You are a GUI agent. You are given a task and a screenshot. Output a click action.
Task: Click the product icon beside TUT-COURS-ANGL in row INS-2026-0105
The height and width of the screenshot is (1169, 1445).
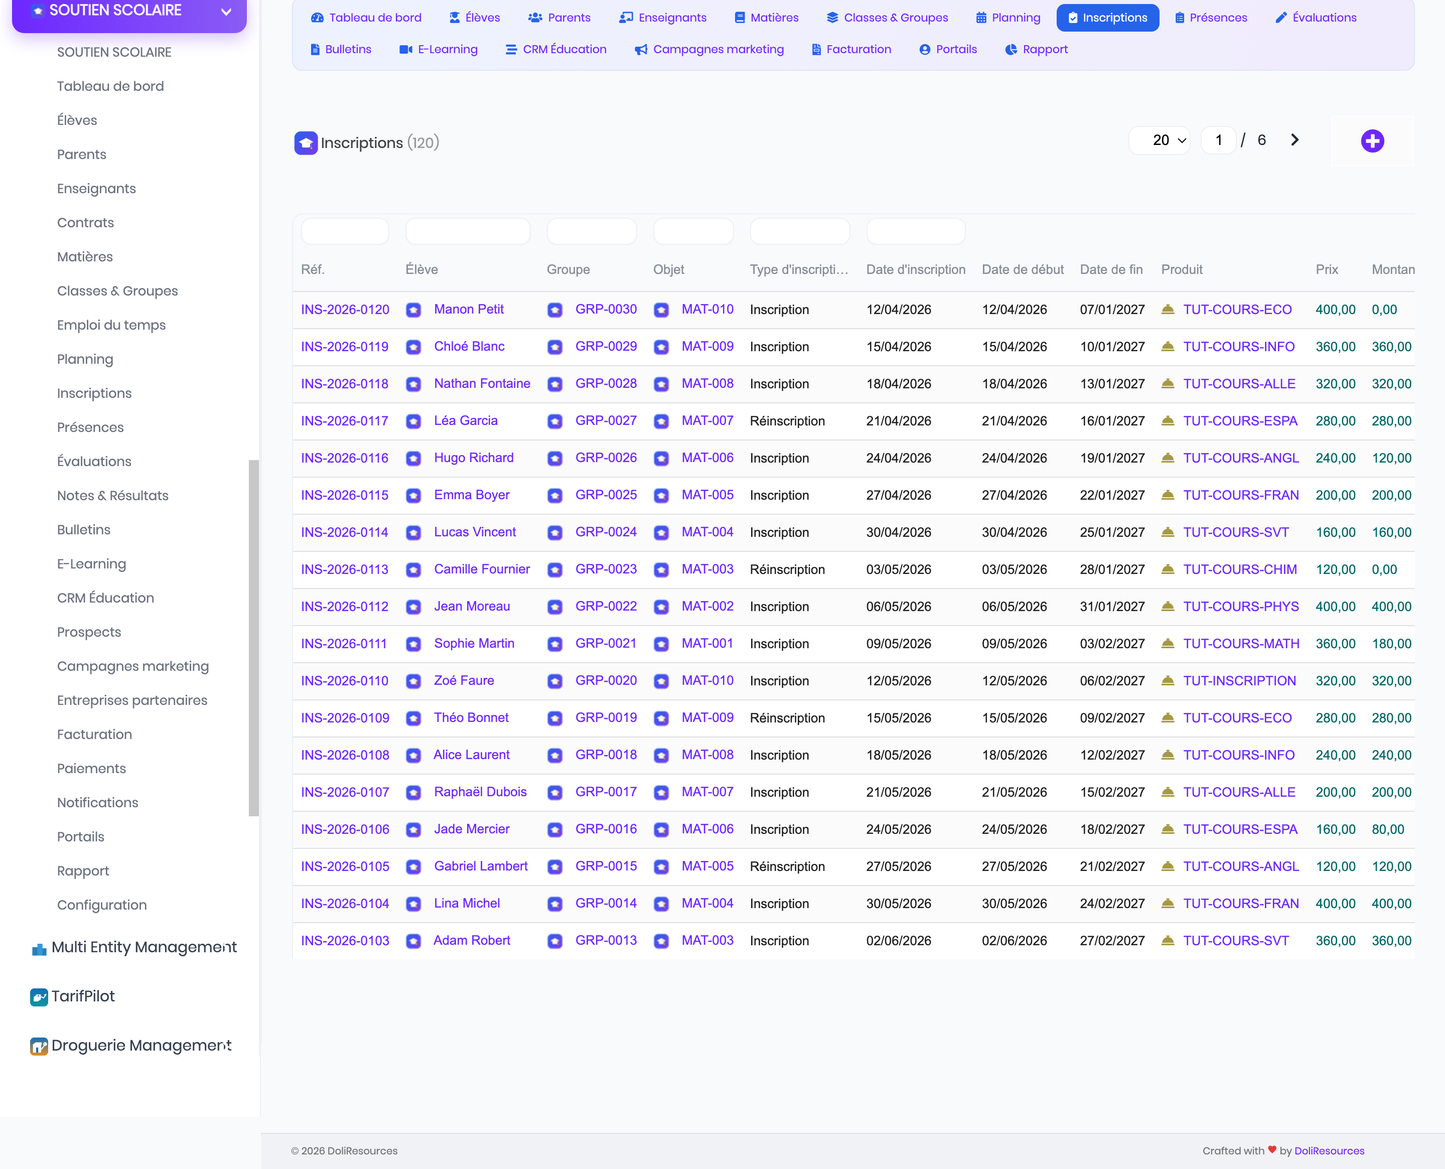point(1167,867)
